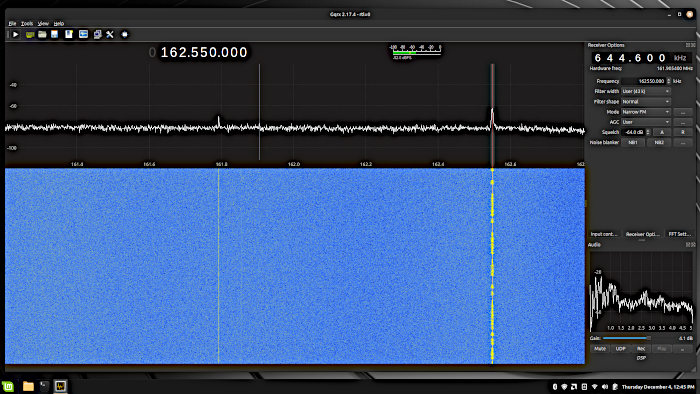Click the Bluetooth tray icon
The height and width of the screenshot is (394, 700).
tap(555, 387)
